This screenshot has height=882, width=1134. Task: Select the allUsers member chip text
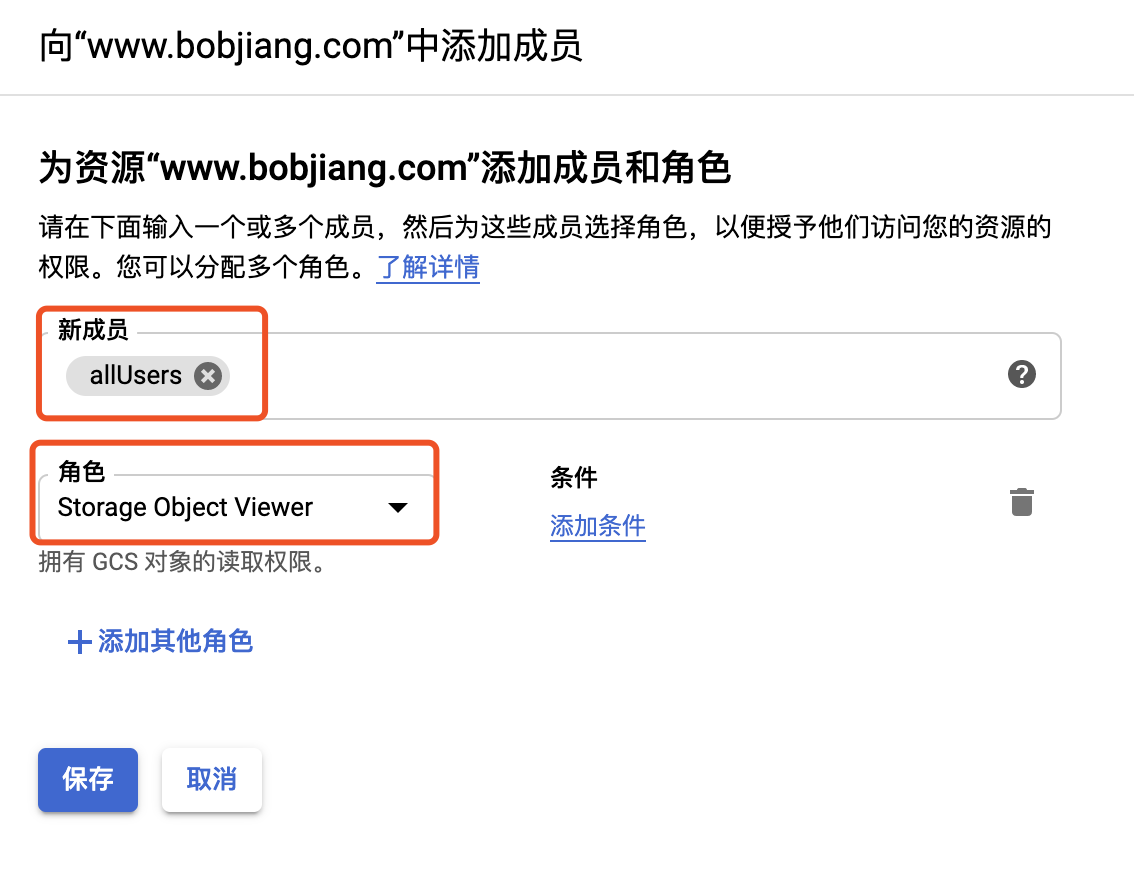(136, 376)
